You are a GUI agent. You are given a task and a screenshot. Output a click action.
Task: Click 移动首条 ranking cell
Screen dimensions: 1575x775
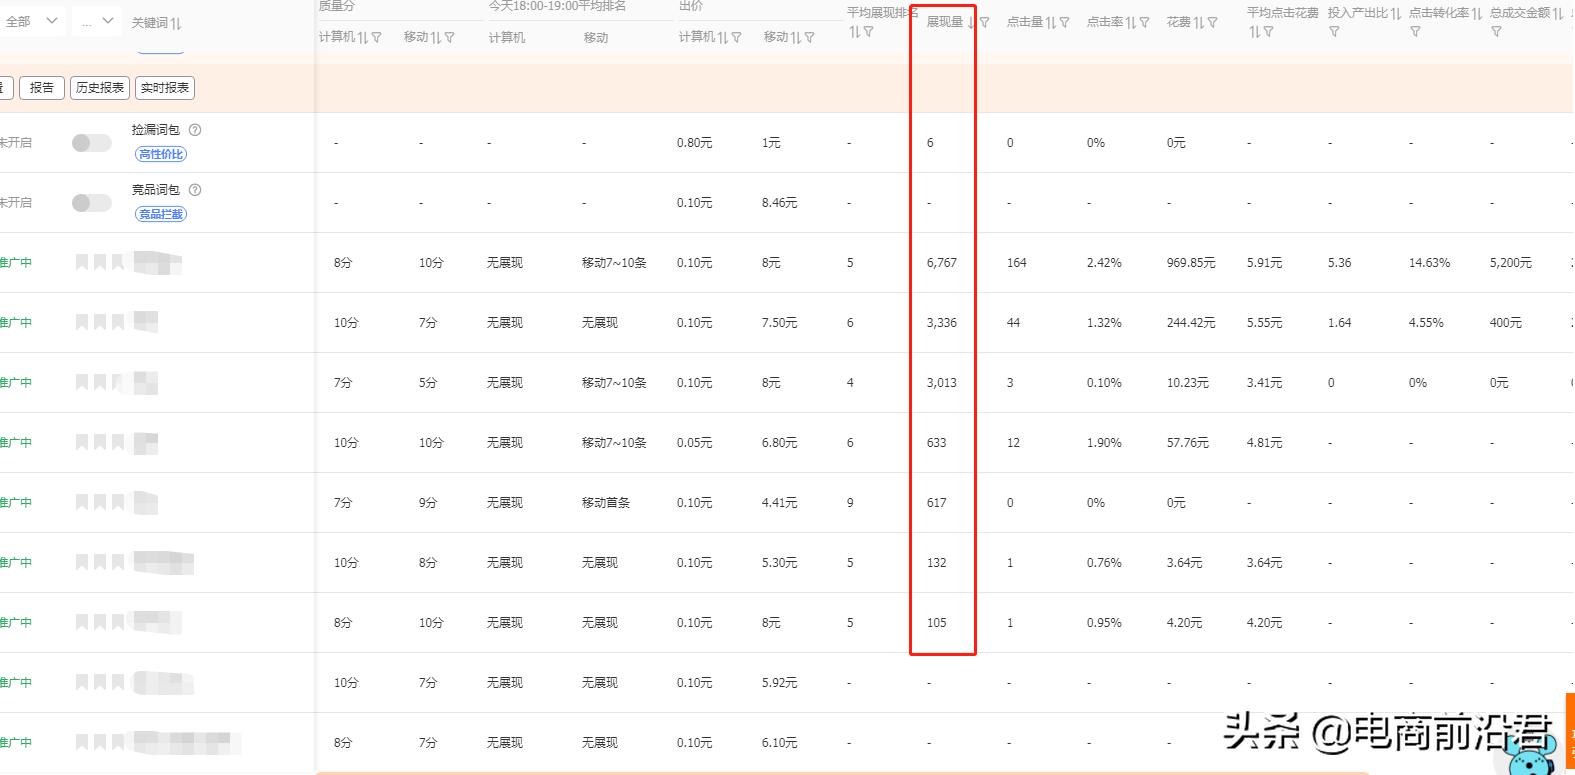(606, 503)
